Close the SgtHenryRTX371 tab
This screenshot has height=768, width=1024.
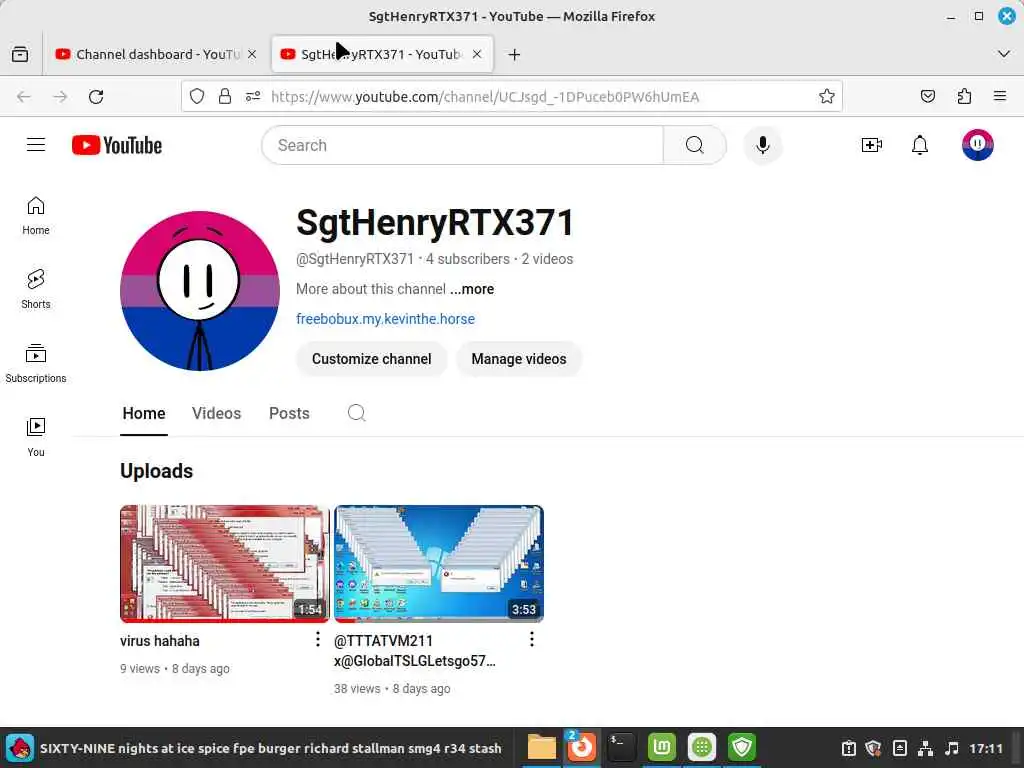pyautogui.click(x=477, y=54)
